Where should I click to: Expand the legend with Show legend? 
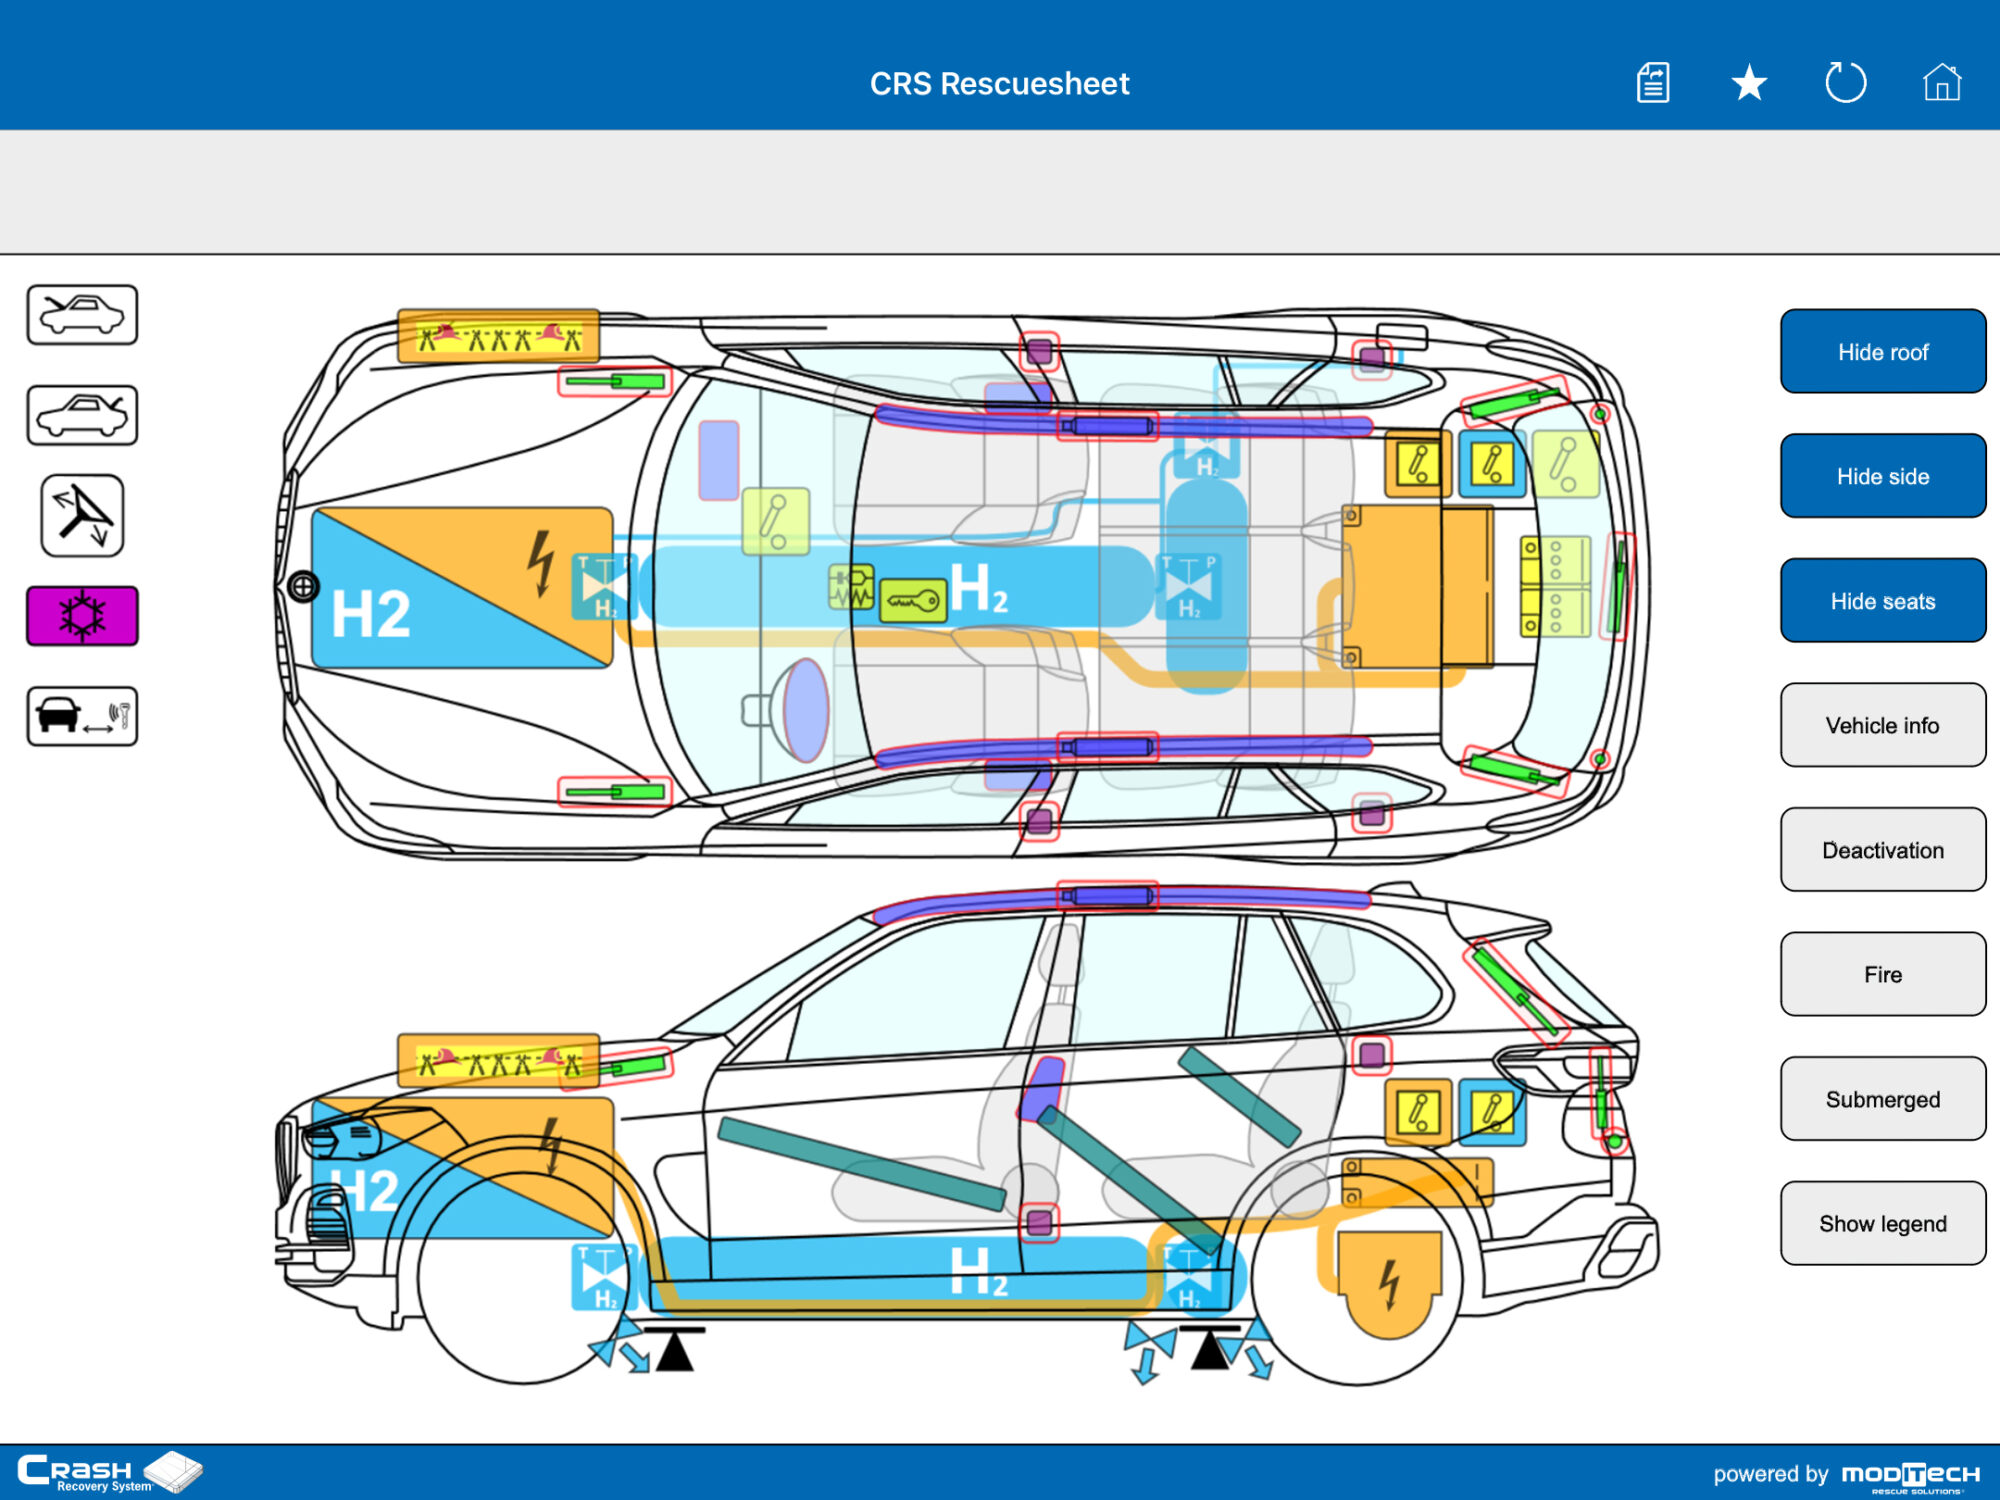point(1883,1223)
